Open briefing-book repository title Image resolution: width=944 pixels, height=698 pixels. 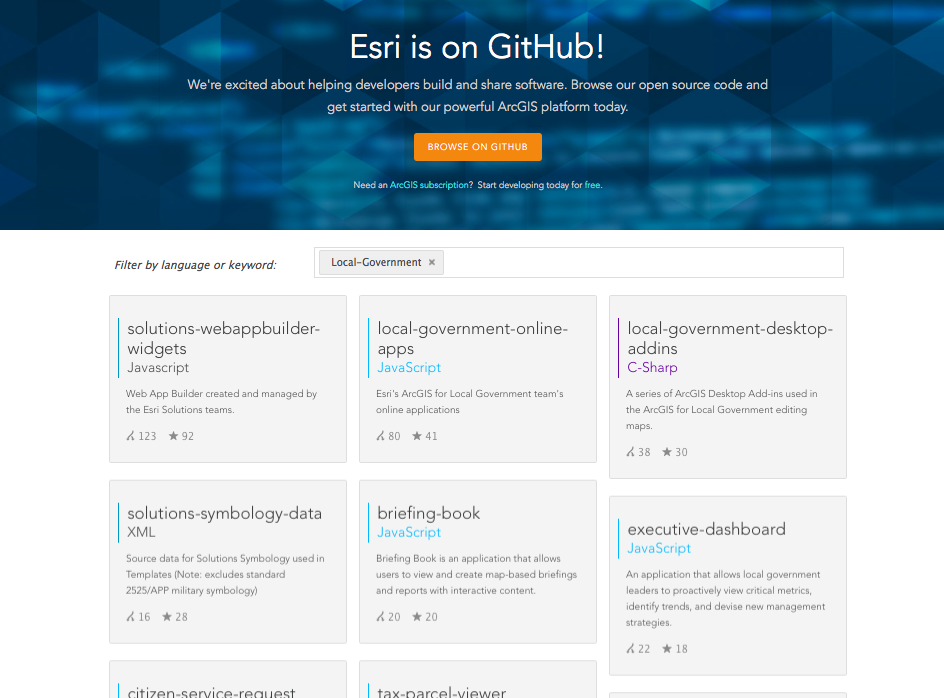pyautogui.click(x=429, y=513)
